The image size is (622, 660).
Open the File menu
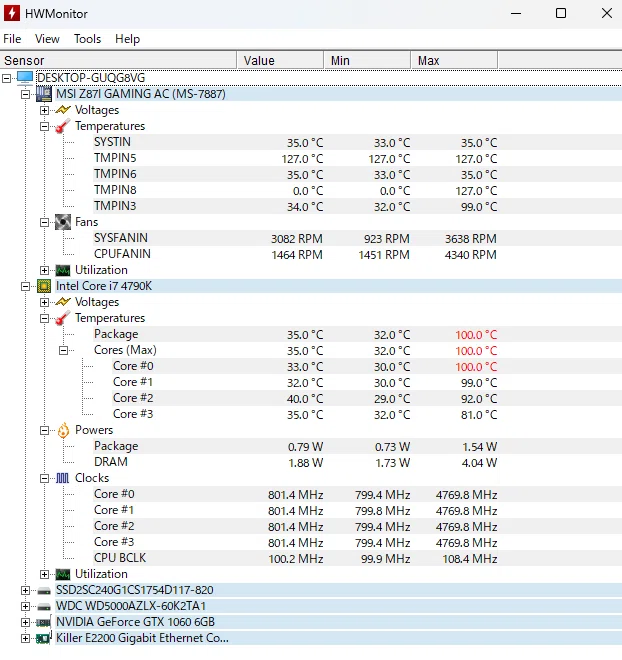[12, 39]
